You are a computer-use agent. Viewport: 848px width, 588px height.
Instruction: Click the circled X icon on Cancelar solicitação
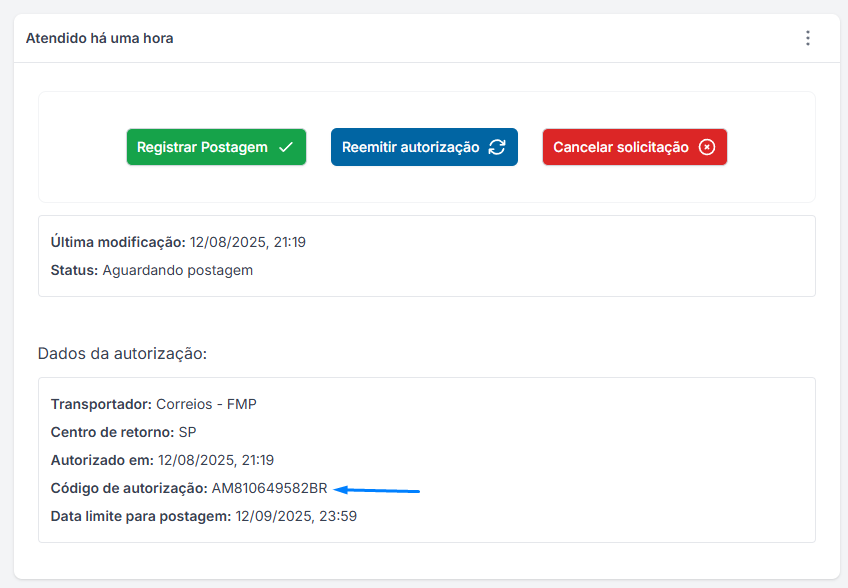coord(707,147)
